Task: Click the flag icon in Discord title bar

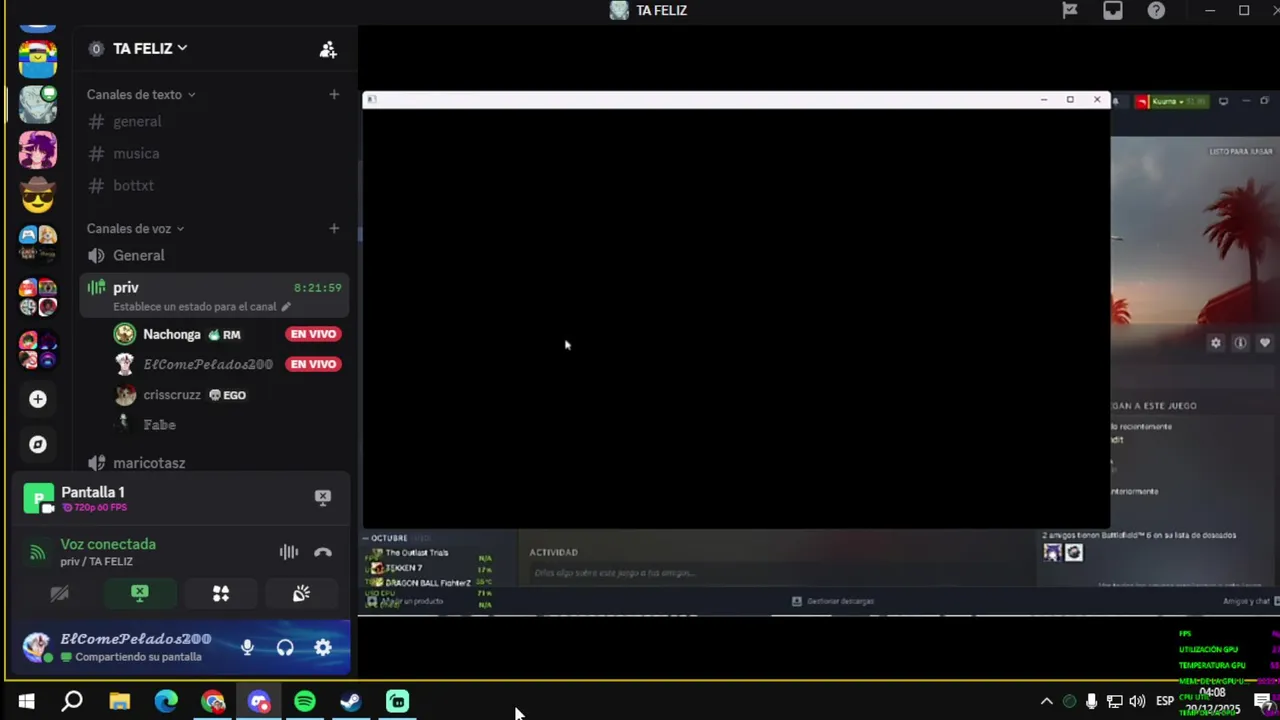Action: coord(1070,11)
